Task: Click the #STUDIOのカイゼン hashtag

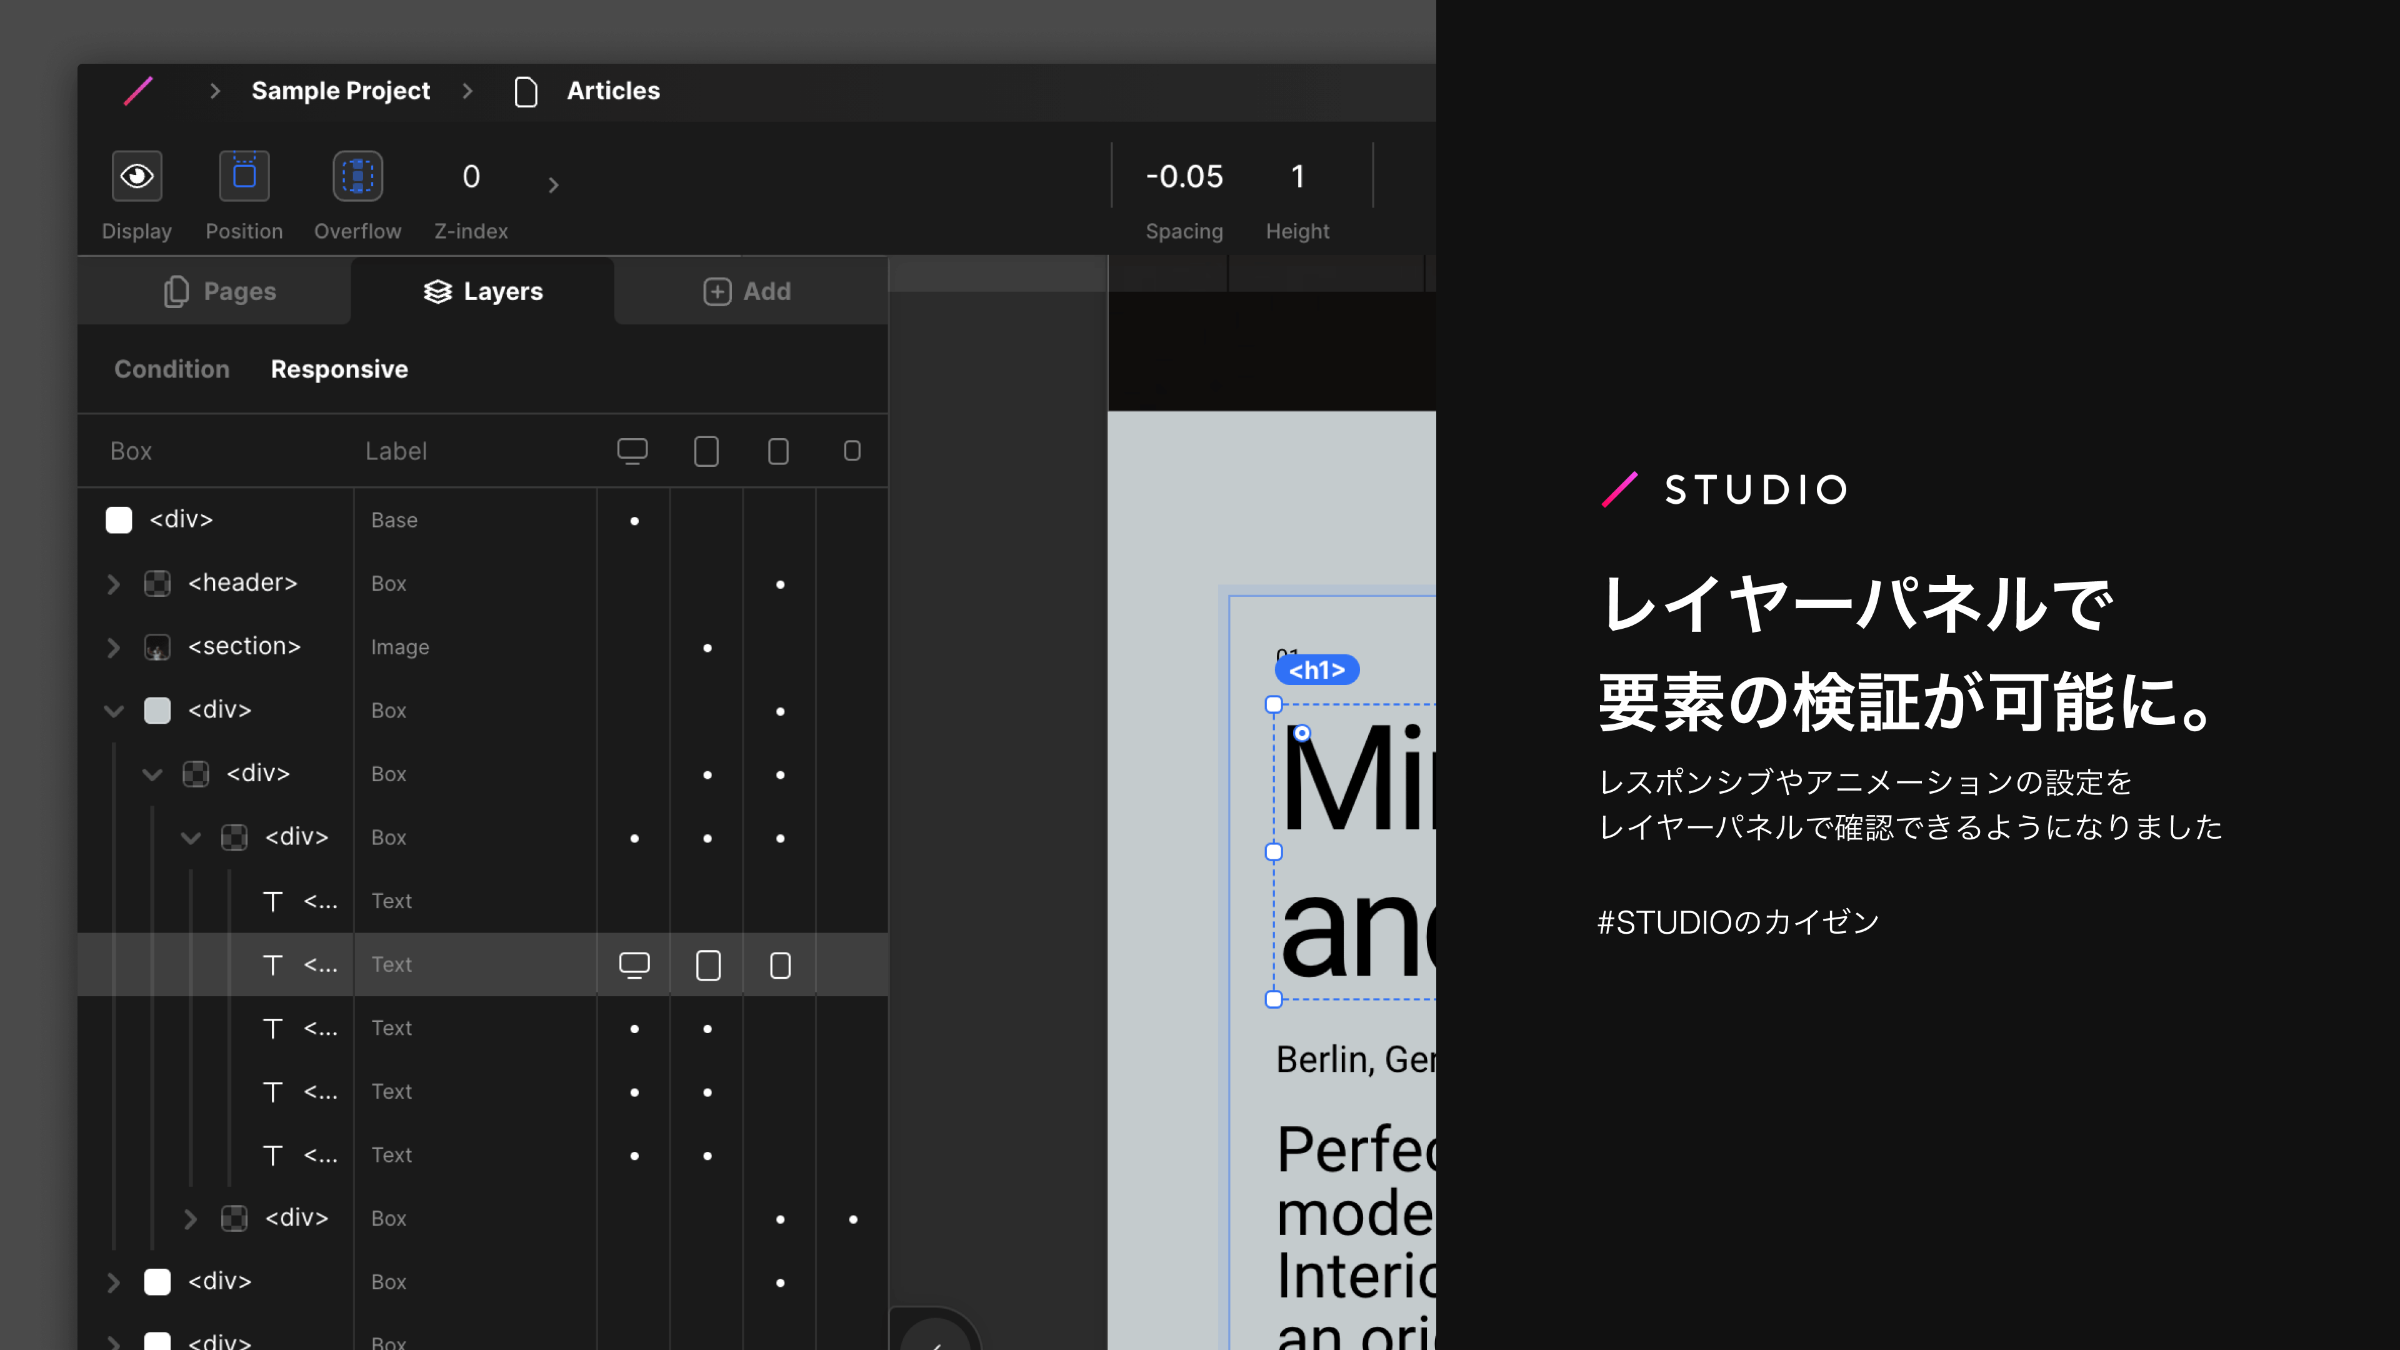Action: (x=1738, y=921)
